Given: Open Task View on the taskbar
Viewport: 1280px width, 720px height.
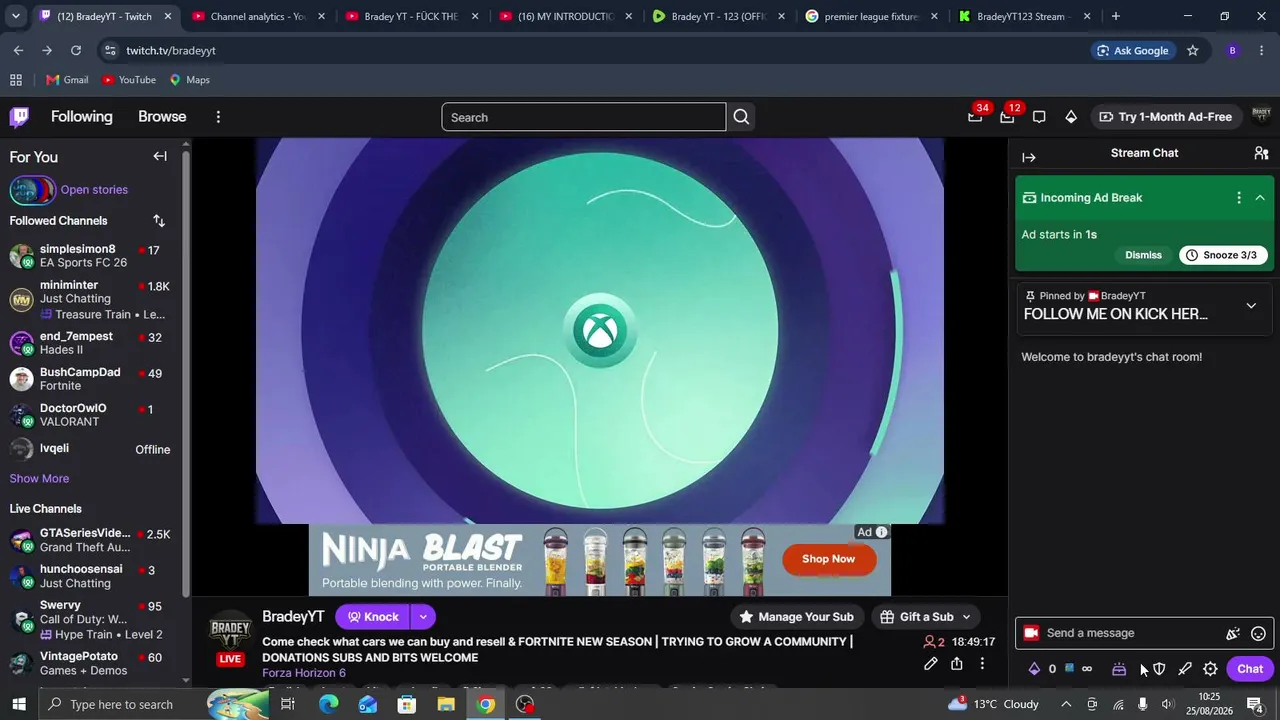Looking at the screenshot, I should 287,704.
